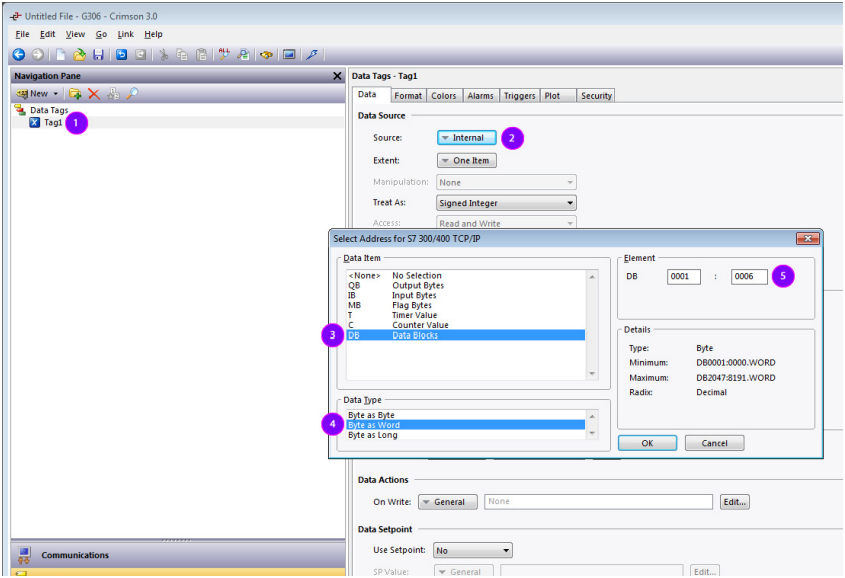Click the find item magnifier icon
The width and height of the screenshot is (845, 578).
pos(243,54)
